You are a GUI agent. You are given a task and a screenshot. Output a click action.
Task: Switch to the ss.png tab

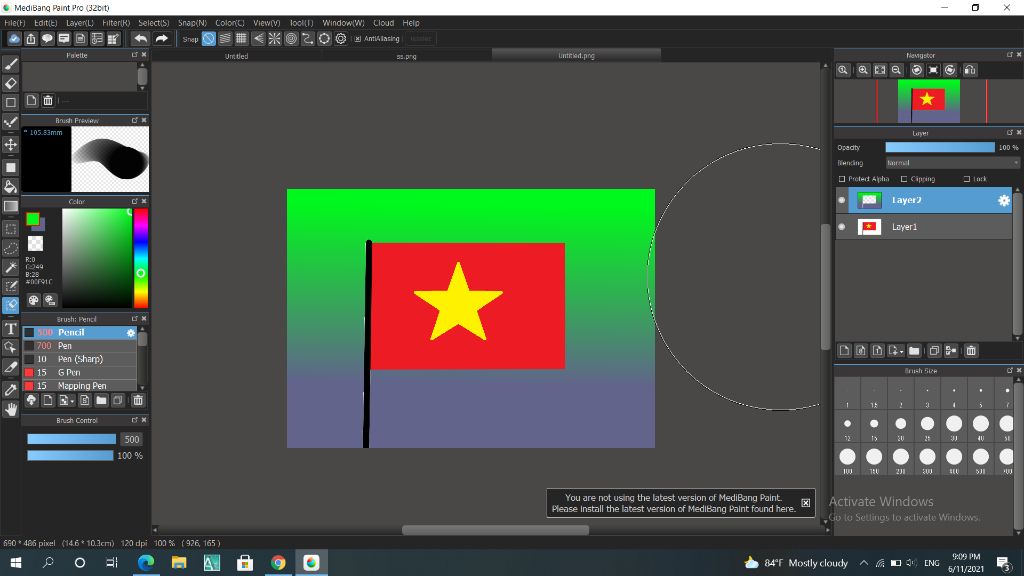[406, 56]
